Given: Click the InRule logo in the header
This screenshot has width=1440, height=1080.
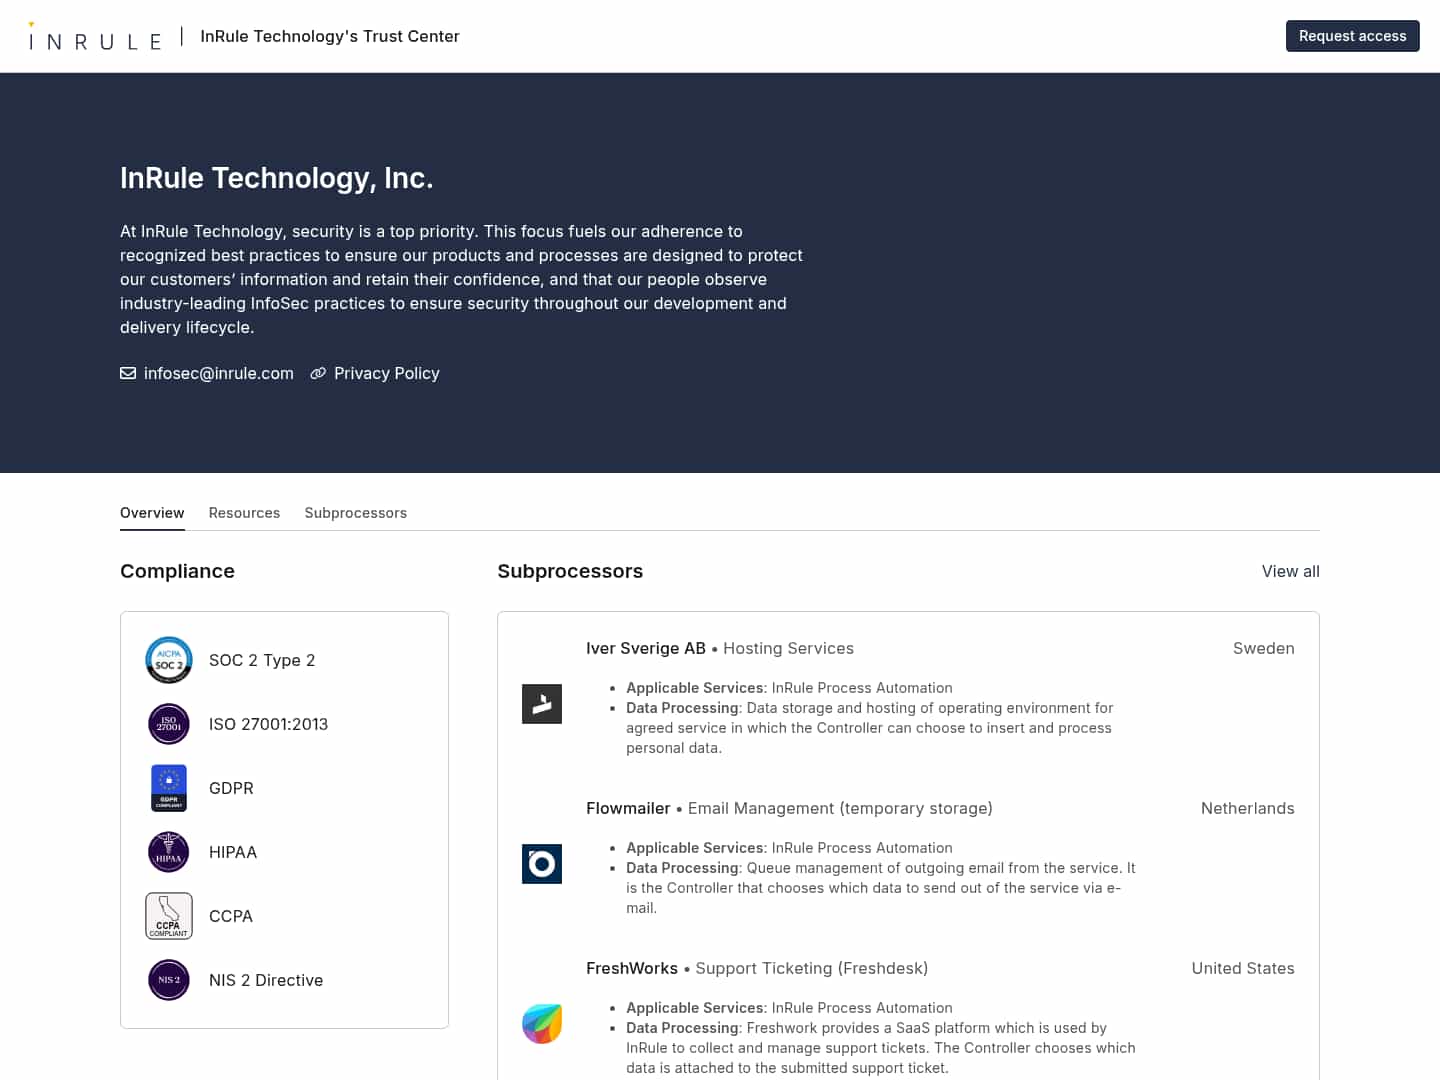Looking at the screenshot, I should (95, 36).
